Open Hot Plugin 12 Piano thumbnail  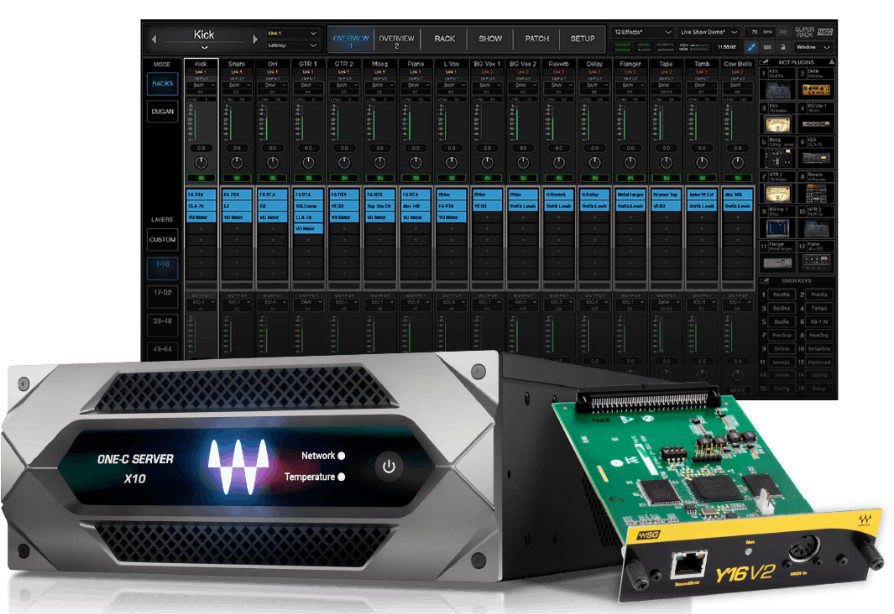[x=816, y=262]
